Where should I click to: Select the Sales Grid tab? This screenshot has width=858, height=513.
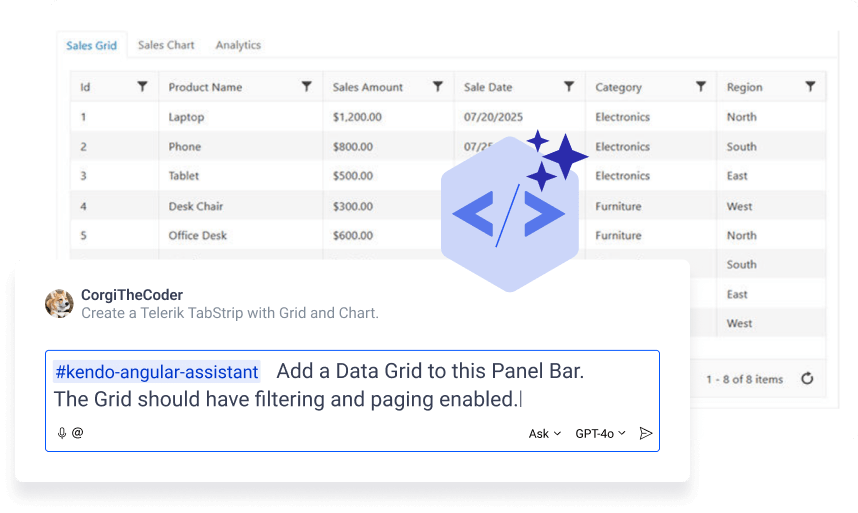point(91,45)
